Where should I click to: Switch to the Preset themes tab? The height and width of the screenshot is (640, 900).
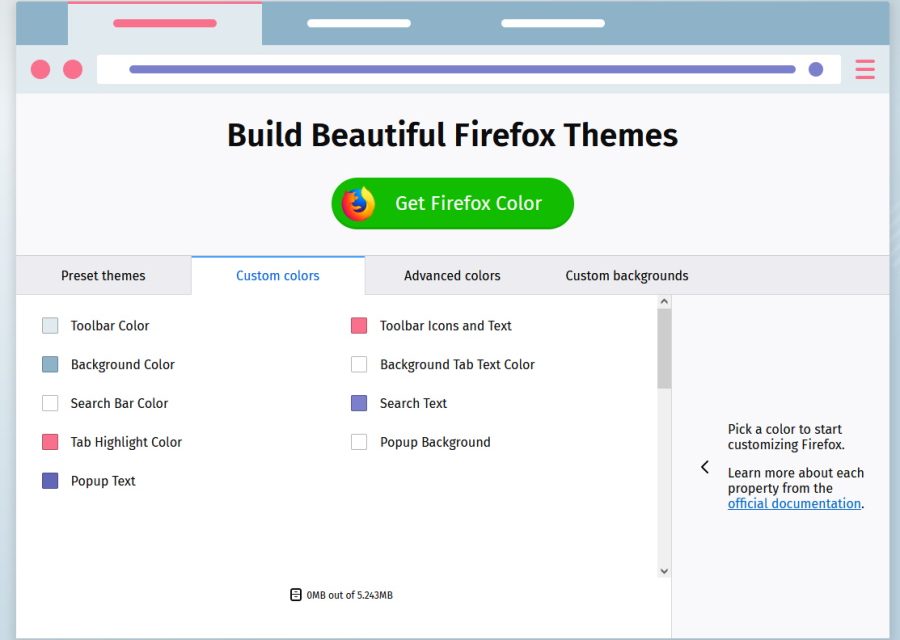pos(103,275)
